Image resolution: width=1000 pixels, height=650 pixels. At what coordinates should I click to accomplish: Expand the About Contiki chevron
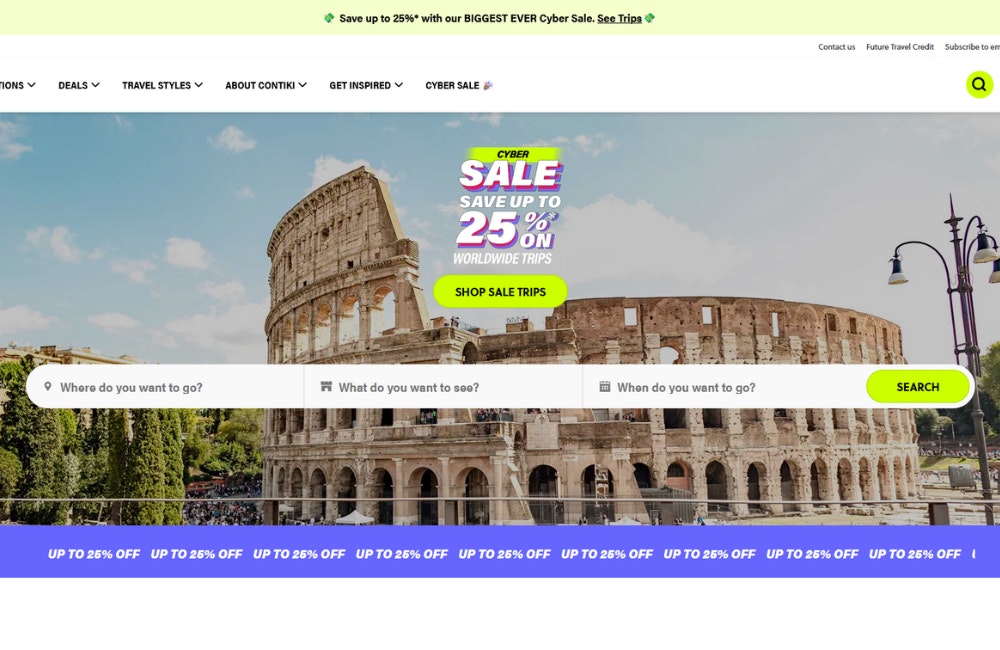tap(303, 85)
